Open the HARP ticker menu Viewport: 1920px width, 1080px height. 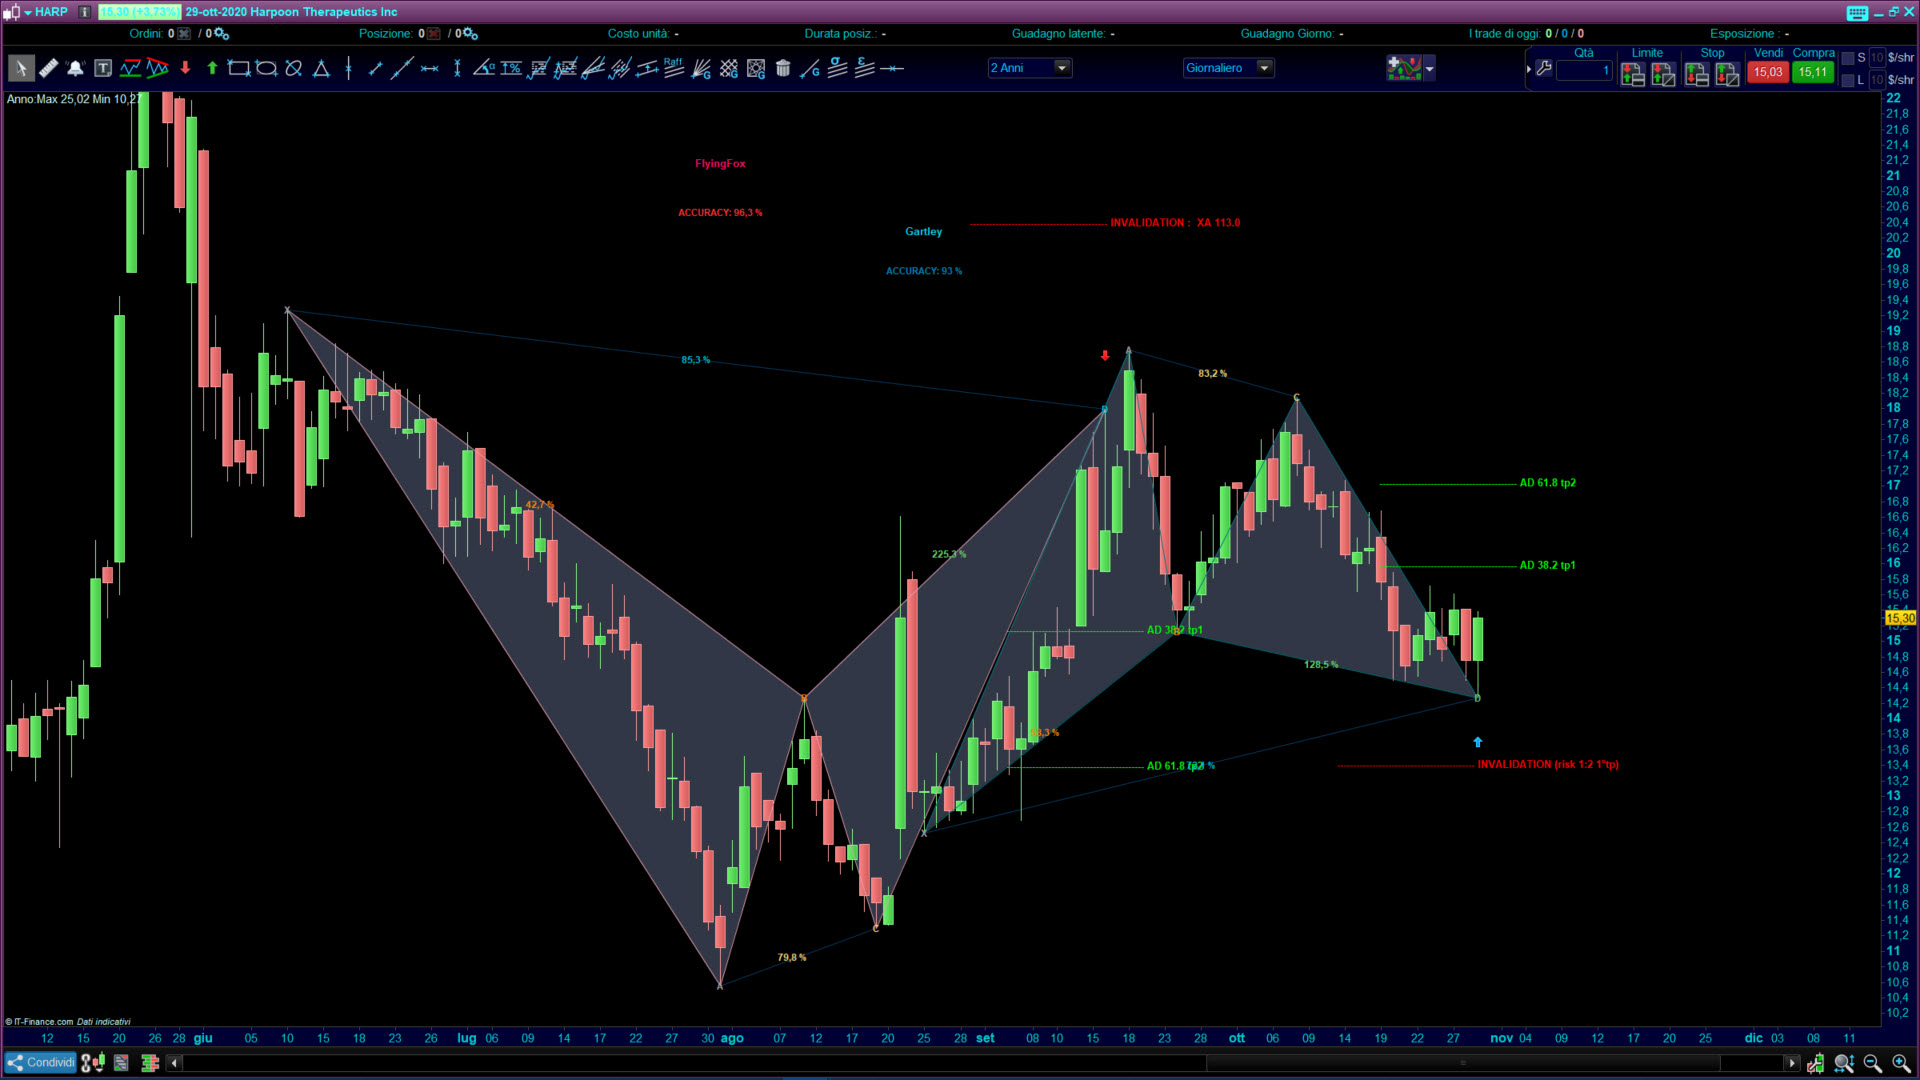tap(44, 12)
